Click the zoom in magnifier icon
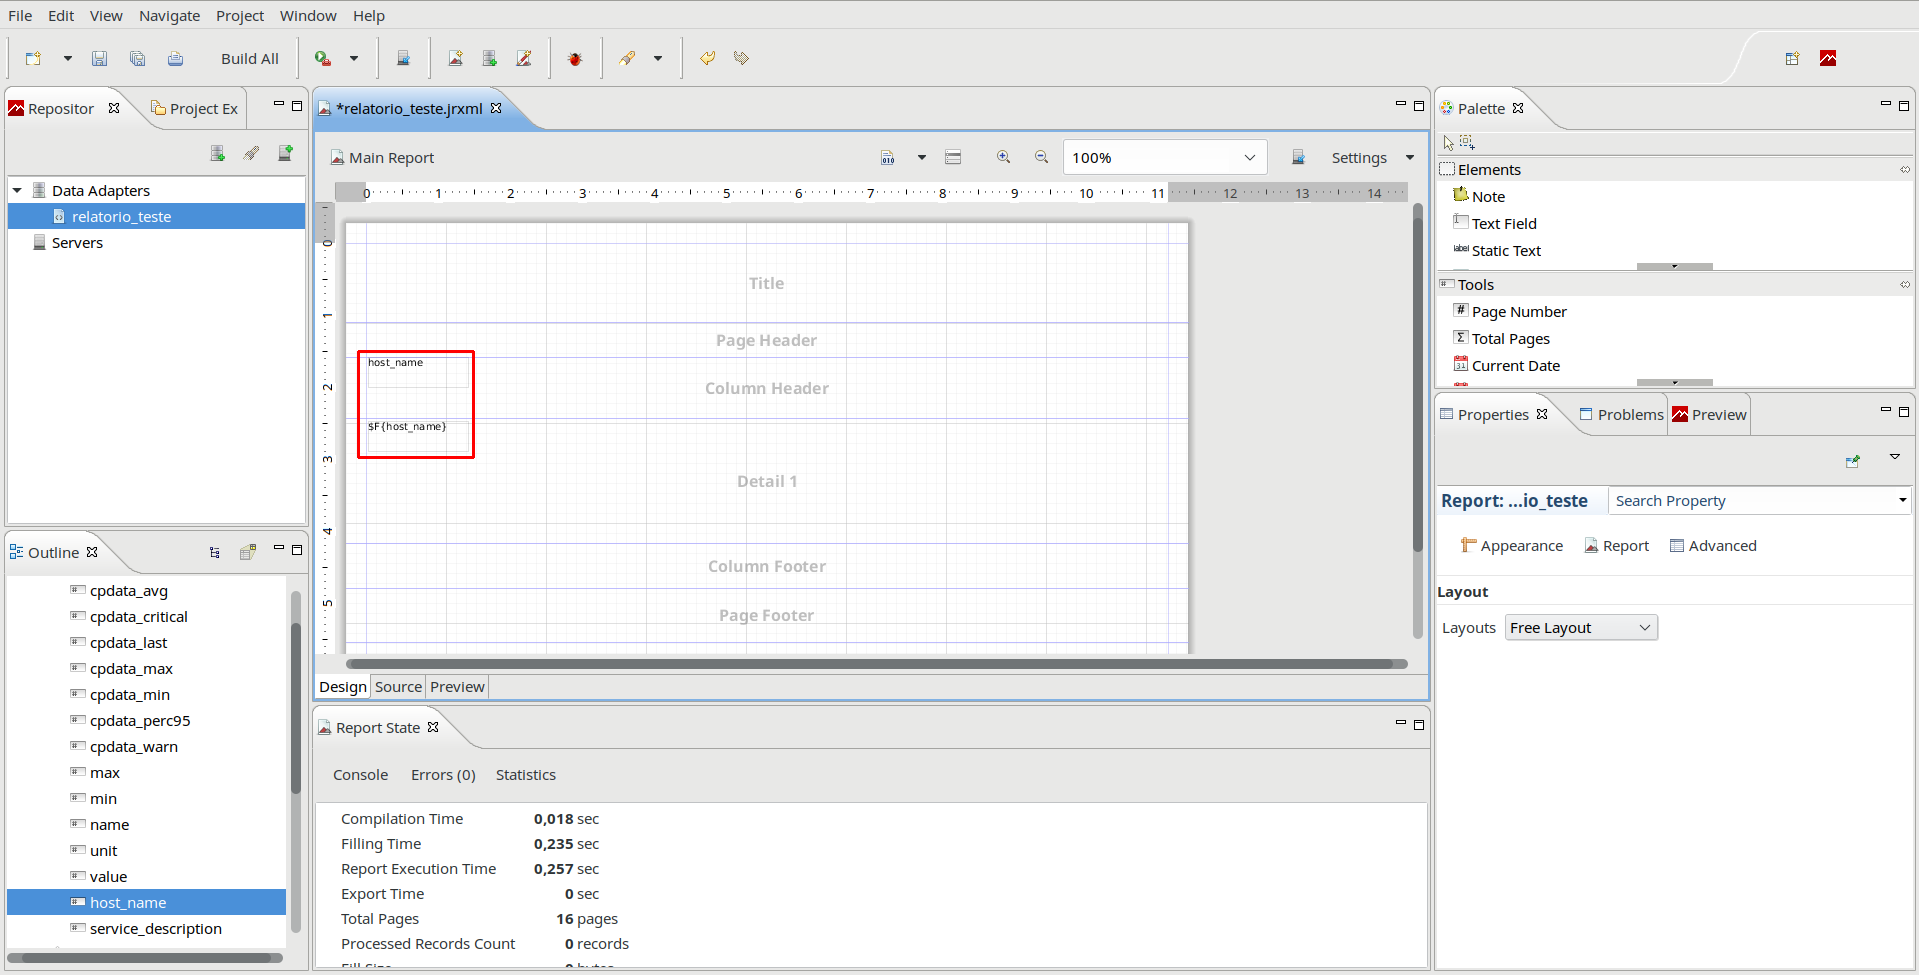 (1003, 158)
